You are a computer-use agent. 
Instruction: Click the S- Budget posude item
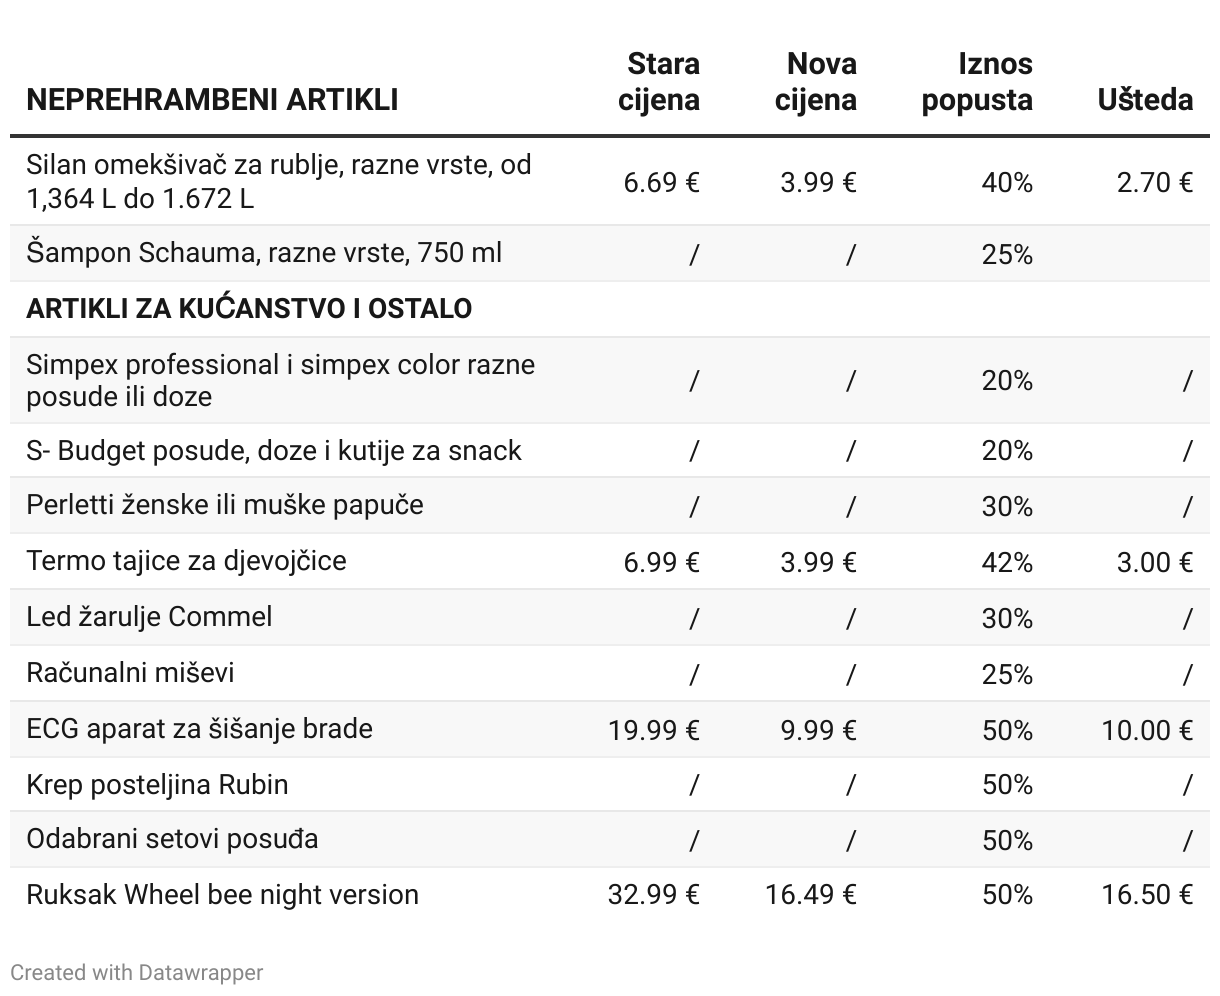coord(274,451)
